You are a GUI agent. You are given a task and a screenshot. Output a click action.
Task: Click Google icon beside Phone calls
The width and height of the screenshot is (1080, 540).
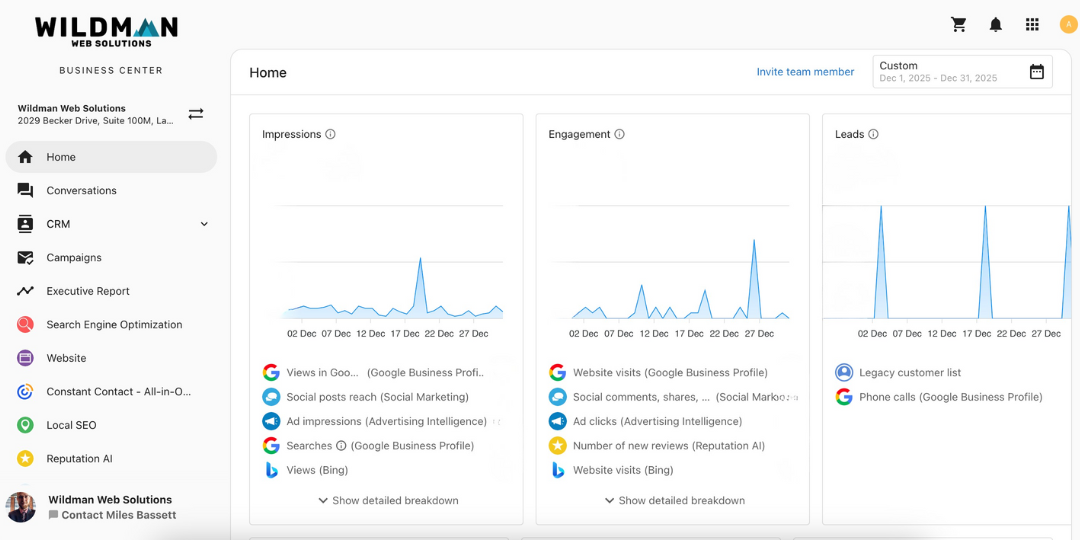click(x=844, y=397)
